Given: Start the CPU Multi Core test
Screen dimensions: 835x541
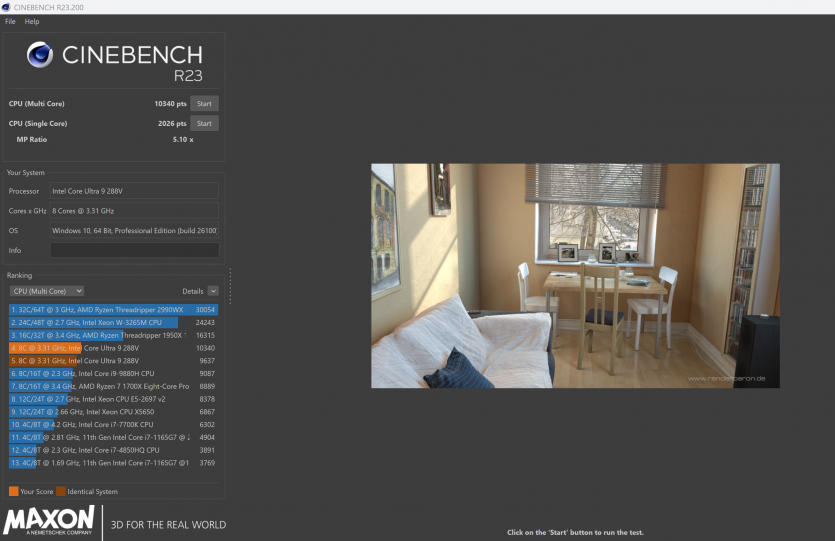Looking at the screenshot, I should tap(204, 103).
